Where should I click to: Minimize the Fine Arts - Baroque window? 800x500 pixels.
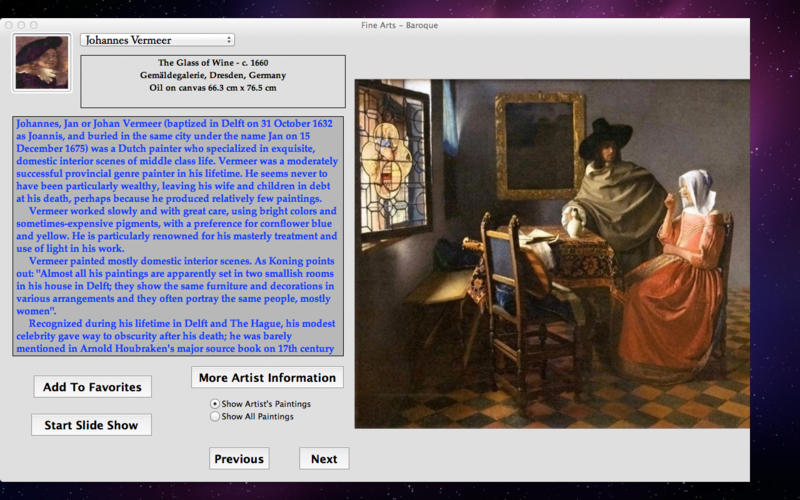coord(21,24)
